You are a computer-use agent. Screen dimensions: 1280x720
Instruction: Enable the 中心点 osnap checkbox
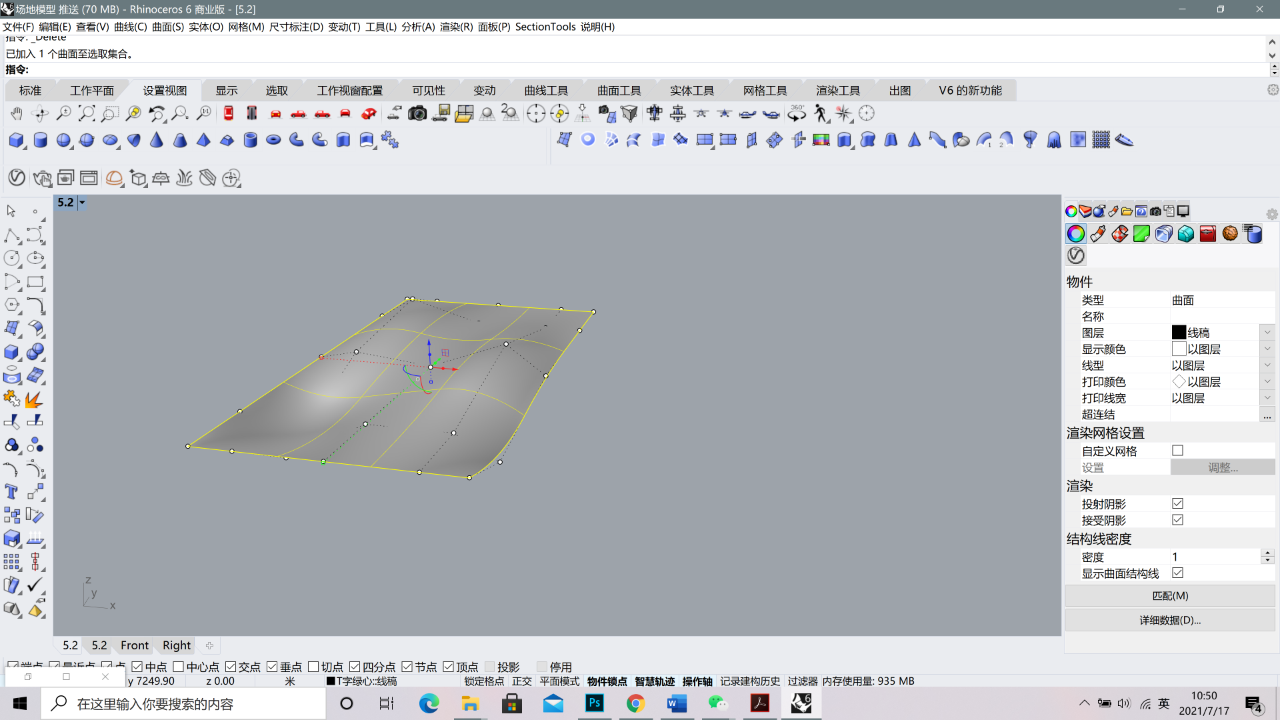pos(179,667)
